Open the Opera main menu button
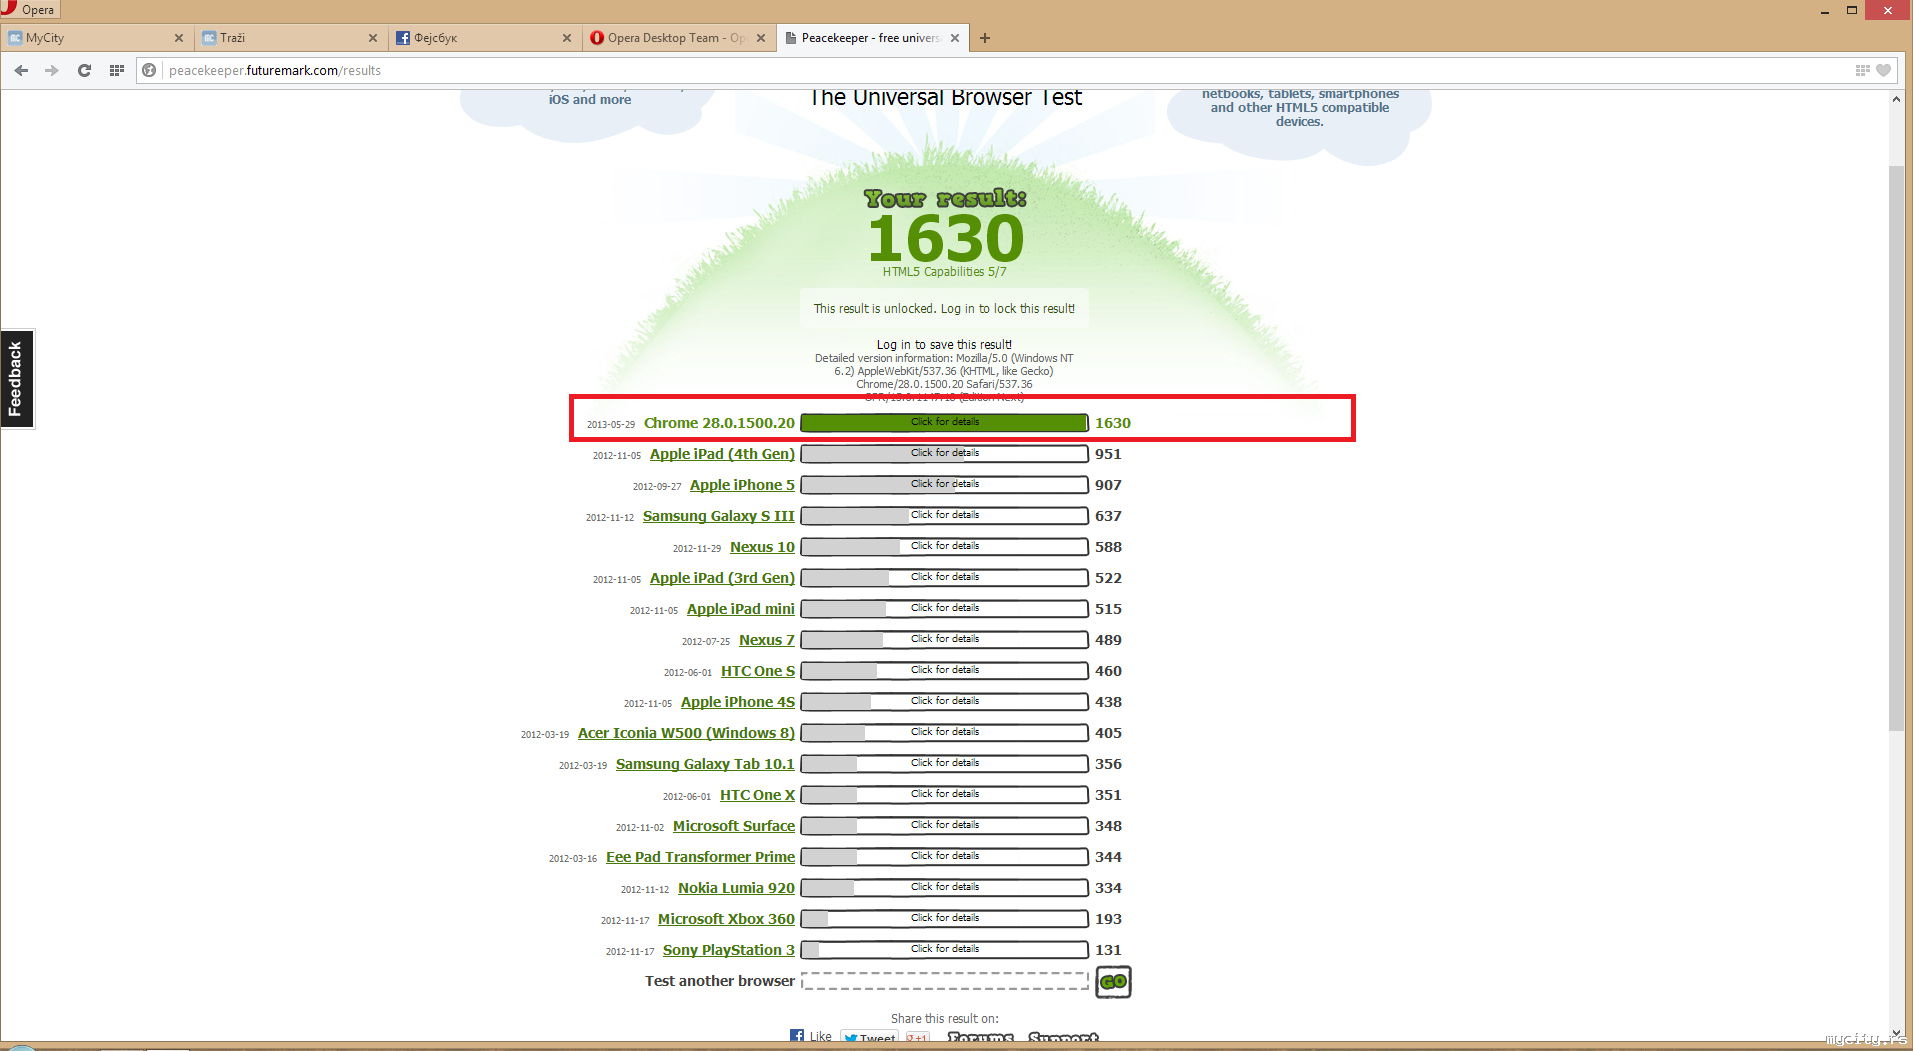Screen dimensions: 1913x1051 pyautogui.click(x=30, y=9)
